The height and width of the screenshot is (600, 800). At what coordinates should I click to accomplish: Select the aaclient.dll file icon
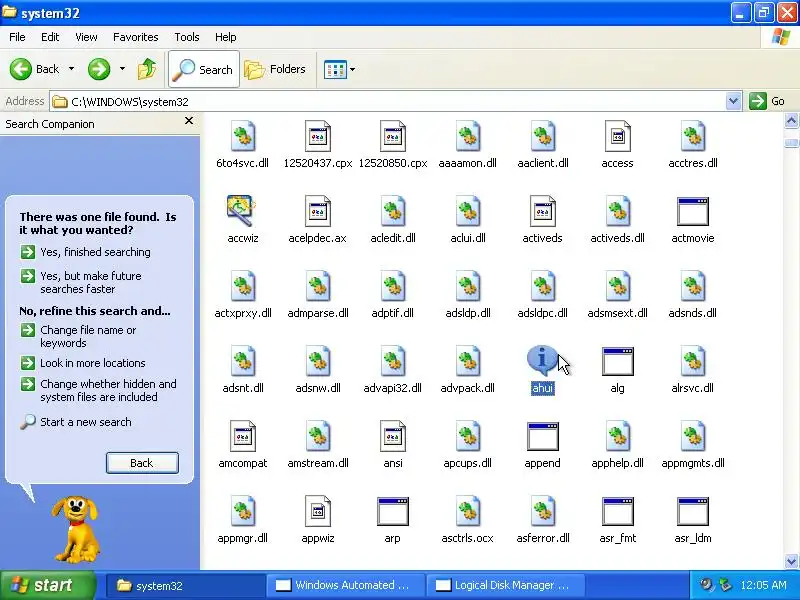(x=543, y=136)
